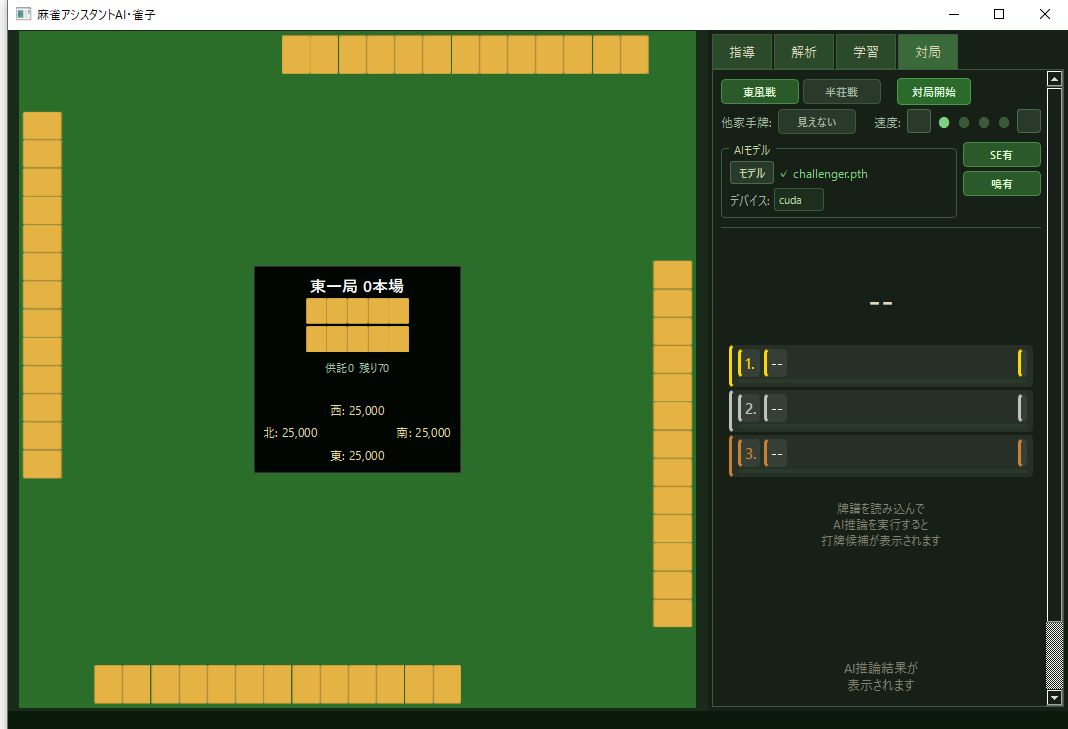This screenshot has width=1068, height=729.
Task: Click the 西: 25,000 score
Action: pos(357,411)
